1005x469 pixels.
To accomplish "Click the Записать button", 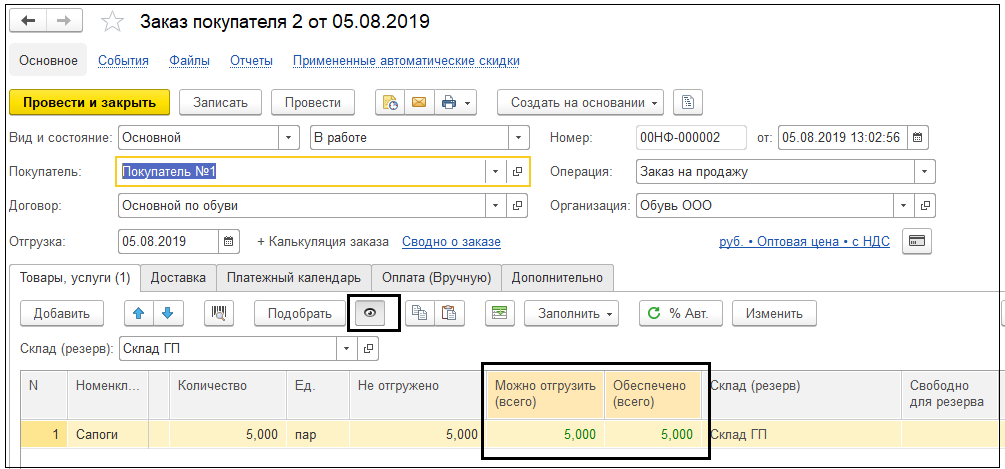I will [x=220, y=102].
